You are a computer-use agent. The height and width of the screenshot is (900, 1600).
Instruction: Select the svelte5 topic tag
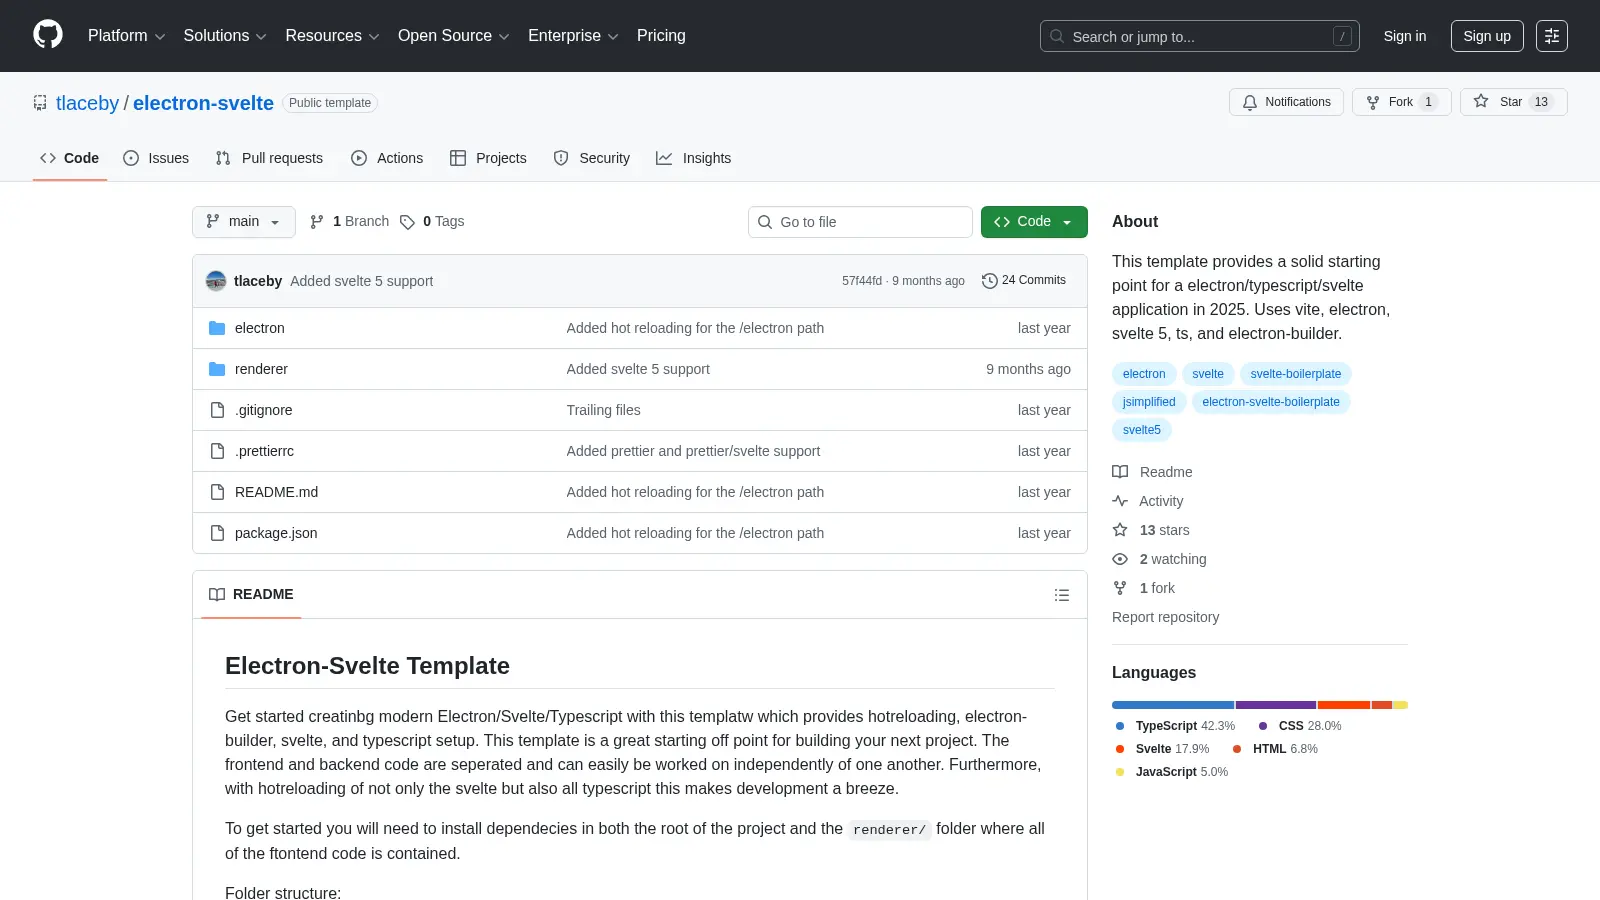(1141, 430)
